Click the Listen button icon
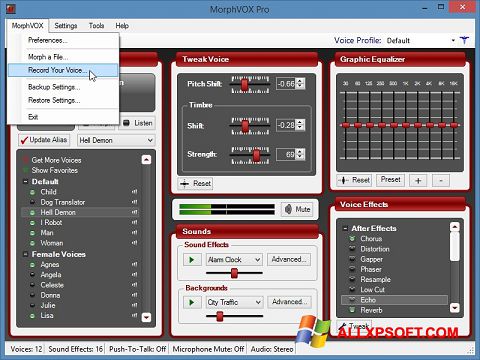Viewport: 480px width, 360px height. 126,123
